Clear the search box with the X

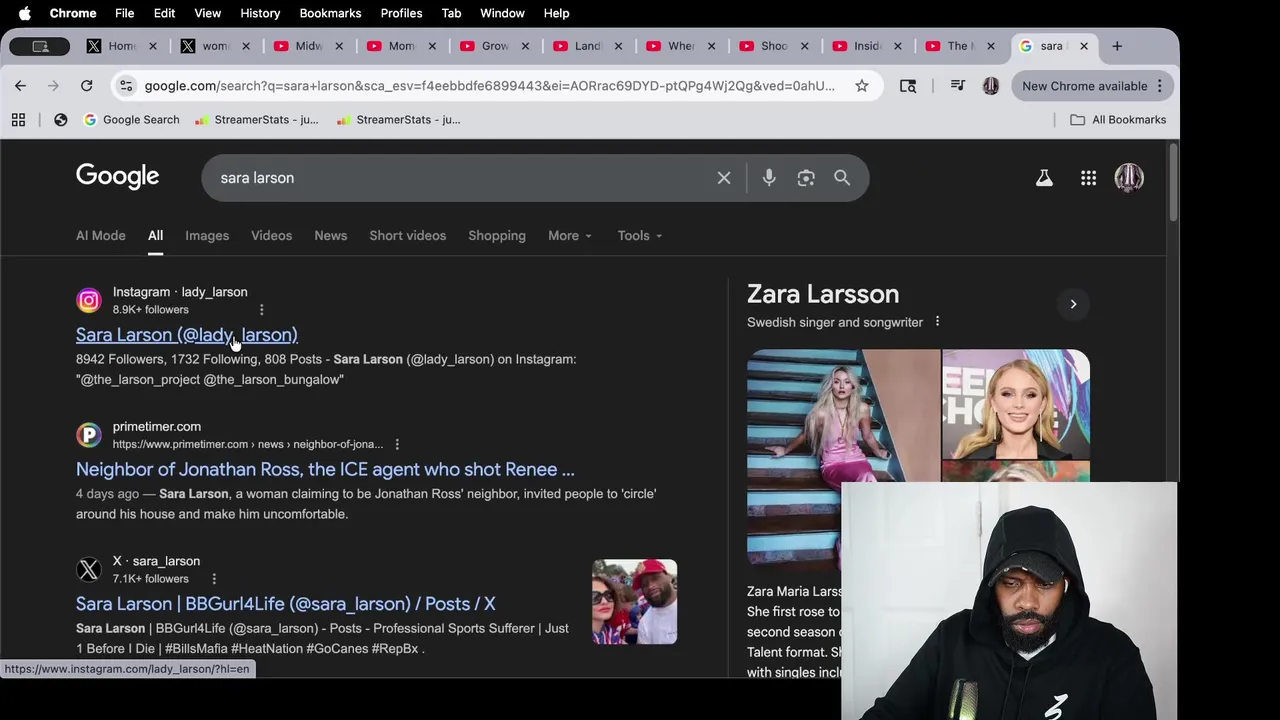pos(724,178)
